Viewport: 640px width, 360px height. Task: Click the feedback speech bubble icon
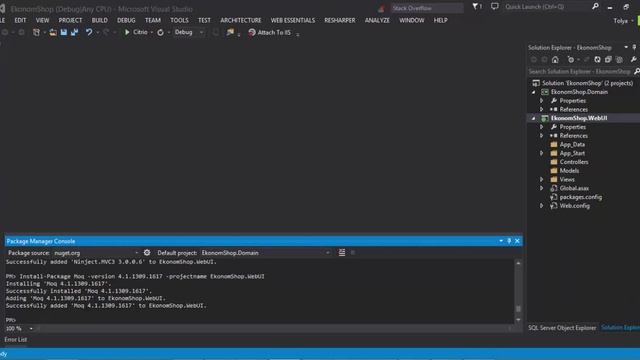click(495, 7)
